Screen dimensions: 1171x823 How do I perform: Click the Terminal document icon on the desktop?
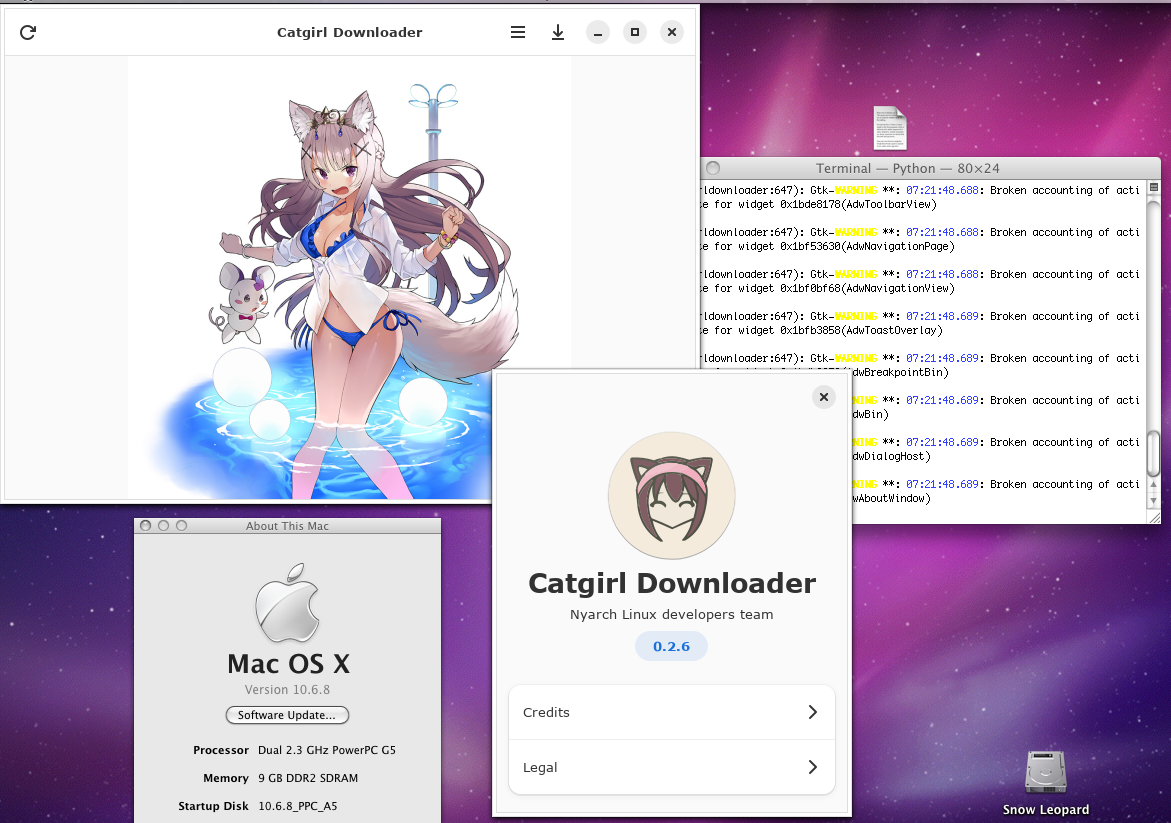tap(889, 127)
